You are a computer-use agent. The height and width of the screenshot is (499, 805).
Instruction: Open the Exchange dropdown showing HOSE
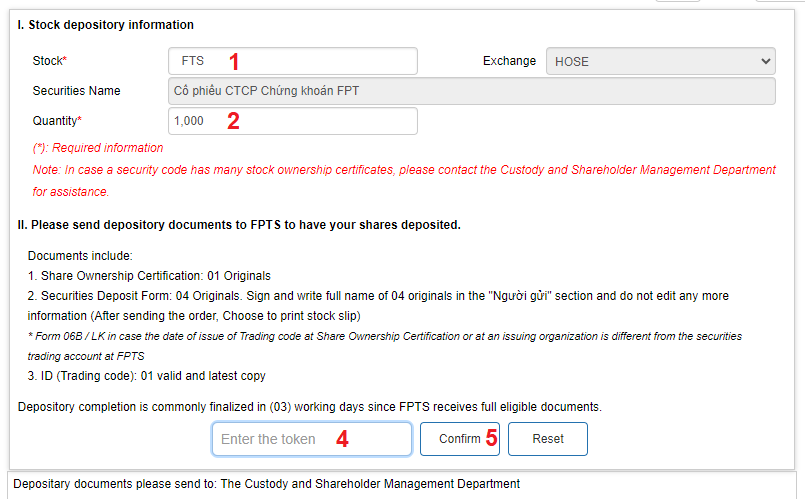[660, 61]
